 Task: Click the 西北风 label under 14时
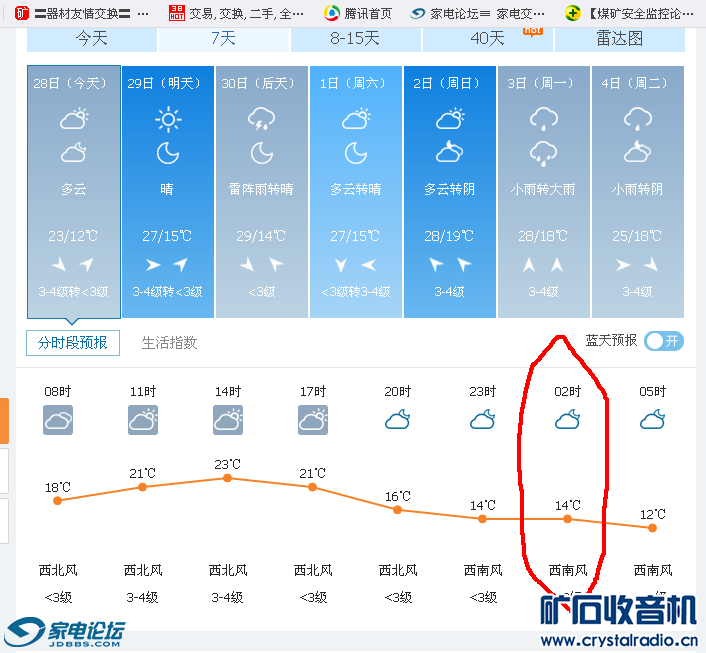(228, 571)
